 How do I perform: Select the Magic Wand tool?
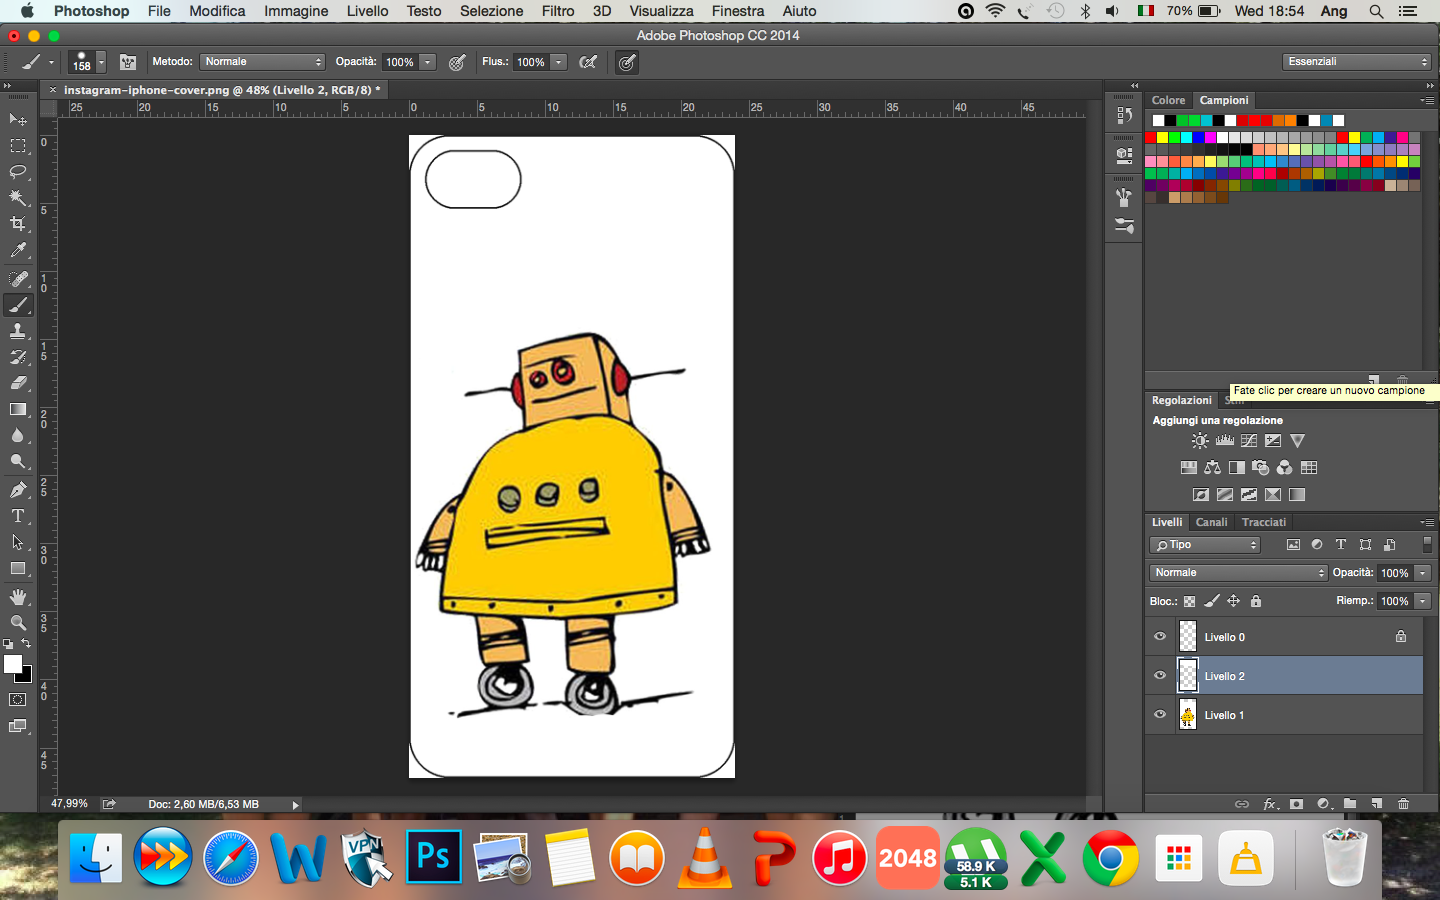18,198
